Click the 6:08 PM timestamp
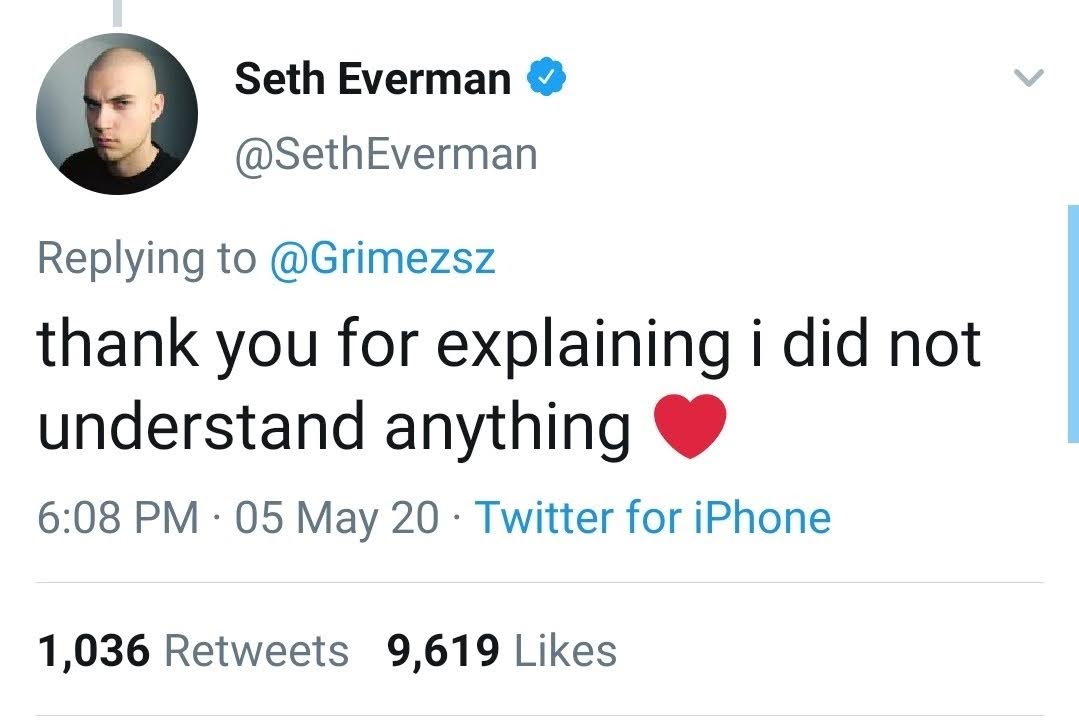The image size is (1079, 723). coord(117,517)
